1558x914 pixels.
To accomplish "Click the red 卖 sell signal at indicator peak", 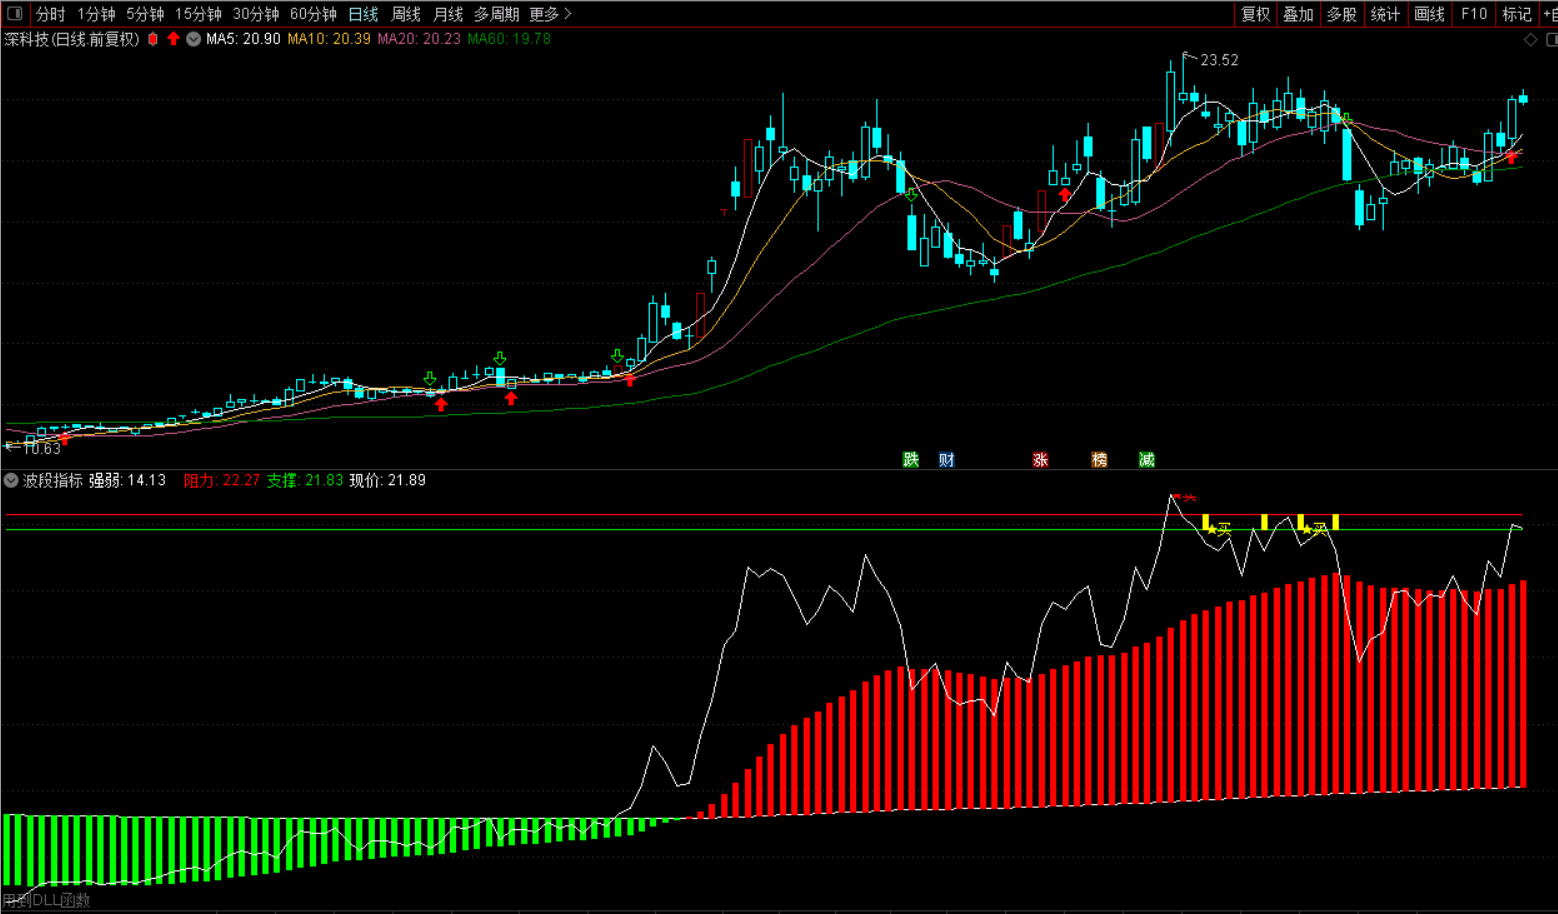I will point(1184,497).
